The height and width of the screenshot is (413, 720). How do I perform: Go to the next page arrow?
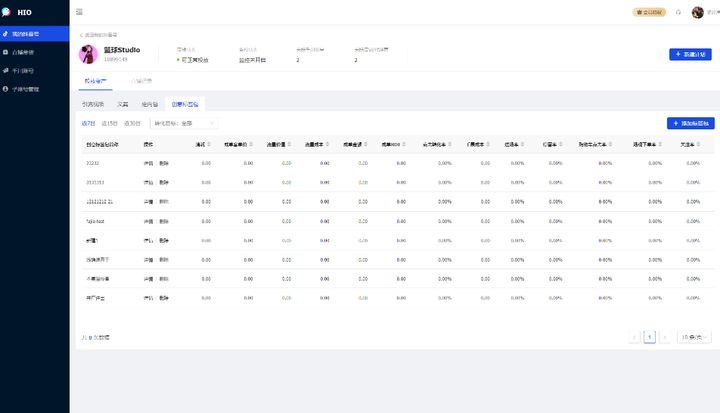[665, 337]
